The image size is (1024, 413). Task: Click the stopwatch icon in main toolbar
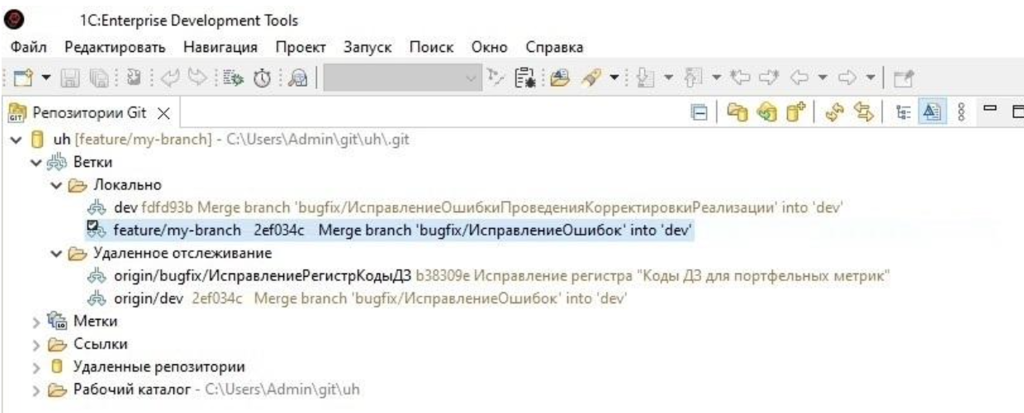click(x=262, y=77)
